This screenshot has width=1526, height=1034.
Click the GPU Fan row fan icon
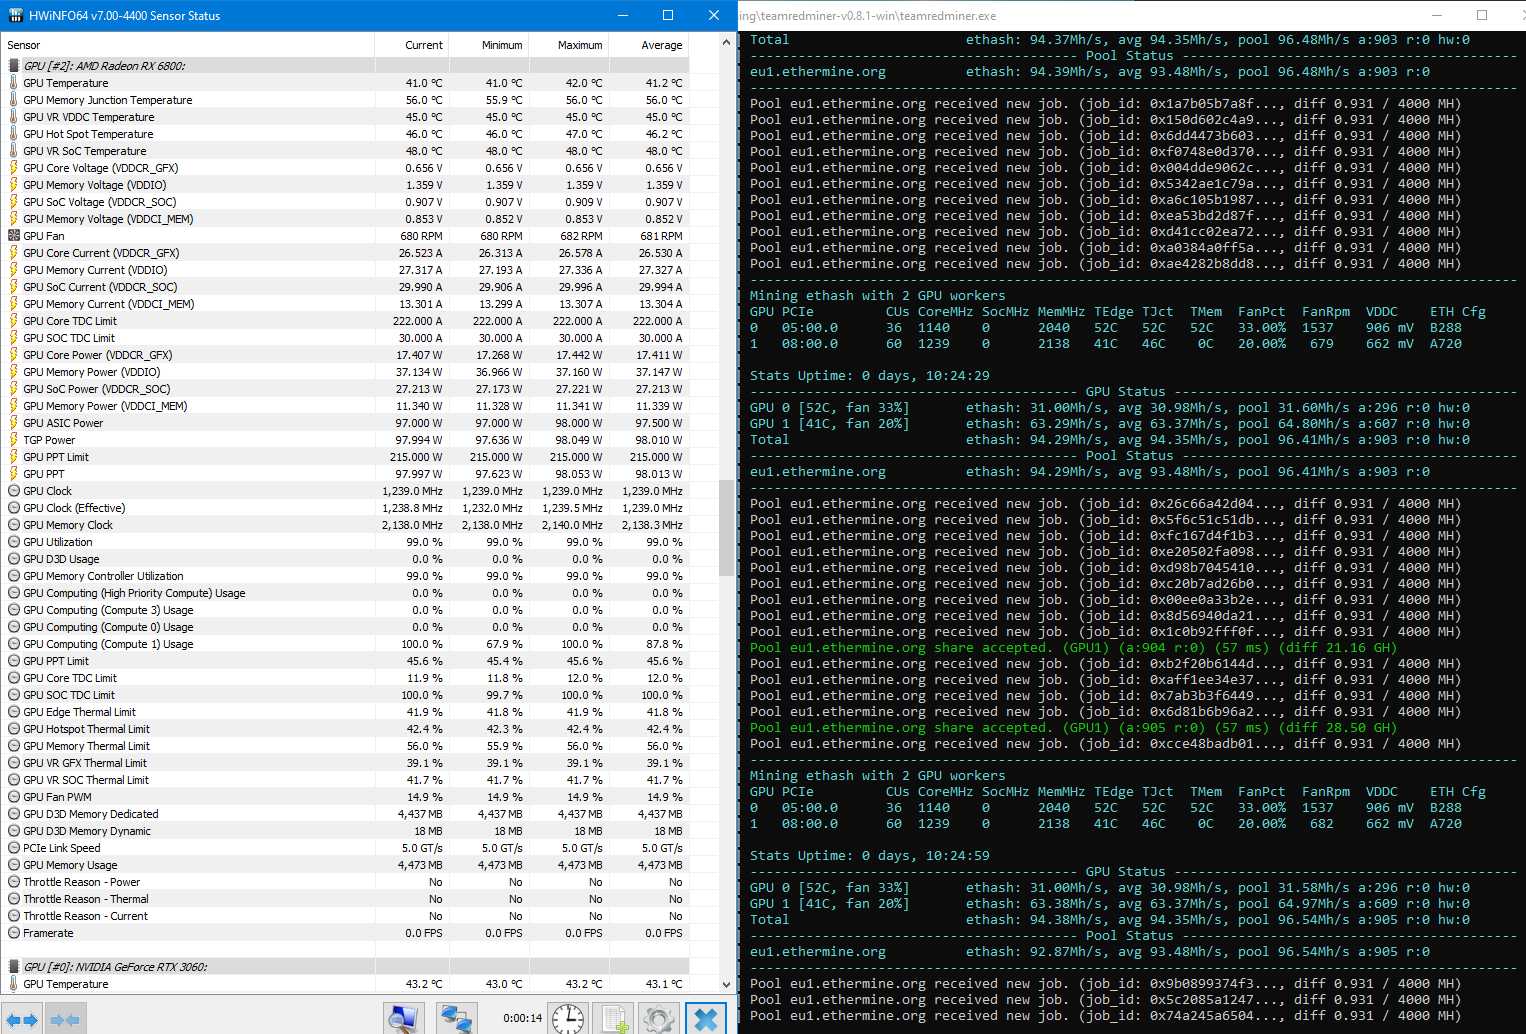pyautogui.click(x=14, y=236)
